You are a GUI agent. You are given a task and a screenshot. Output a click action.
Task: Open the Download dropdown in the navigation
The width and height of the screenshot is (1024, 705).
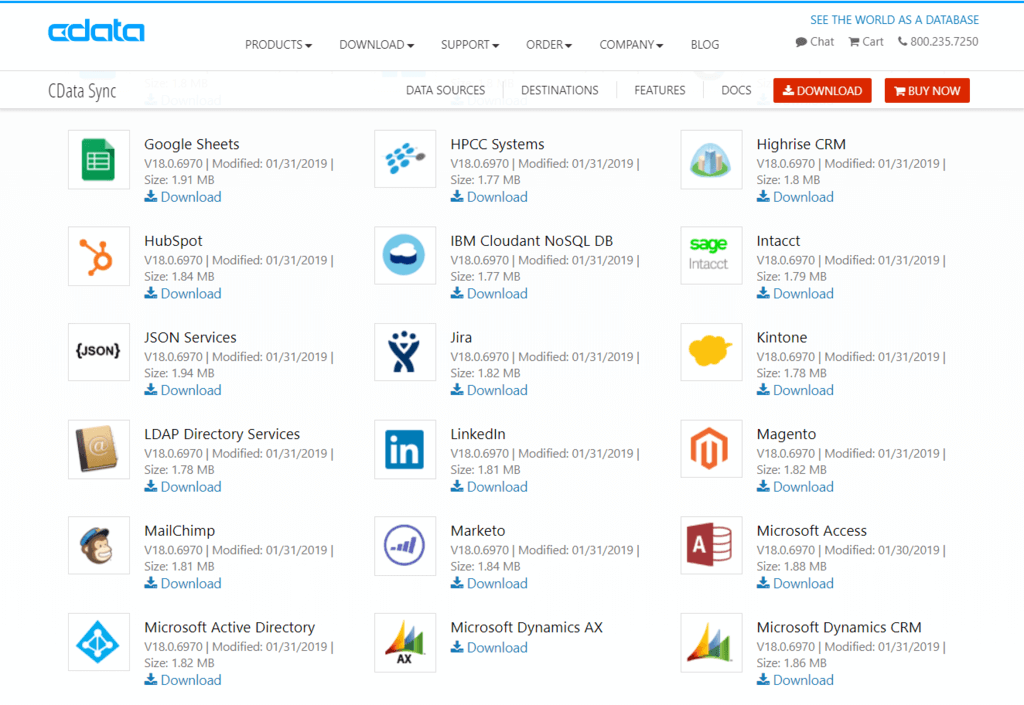[376, 45]
